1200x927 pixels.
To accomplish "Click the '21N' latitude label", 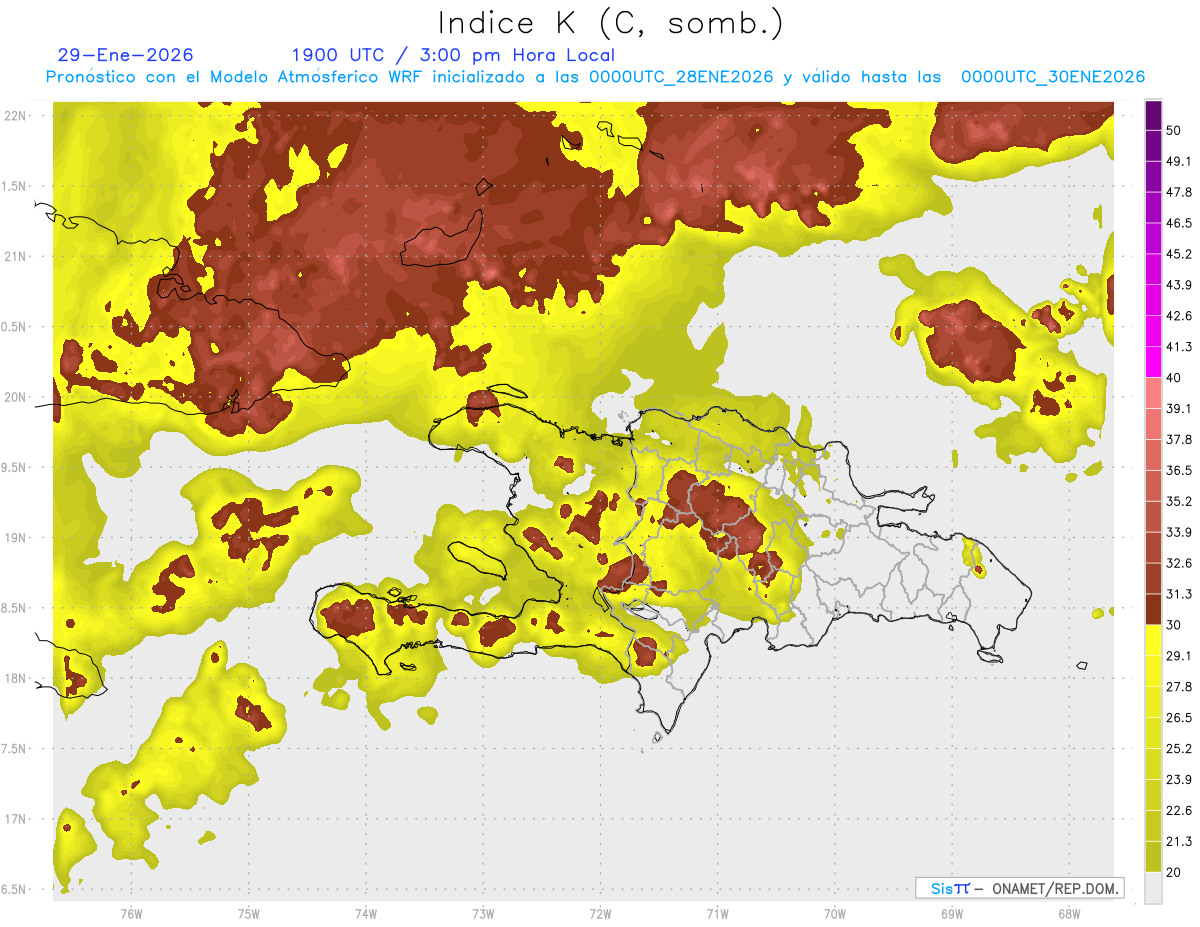I will click(16, 256).
